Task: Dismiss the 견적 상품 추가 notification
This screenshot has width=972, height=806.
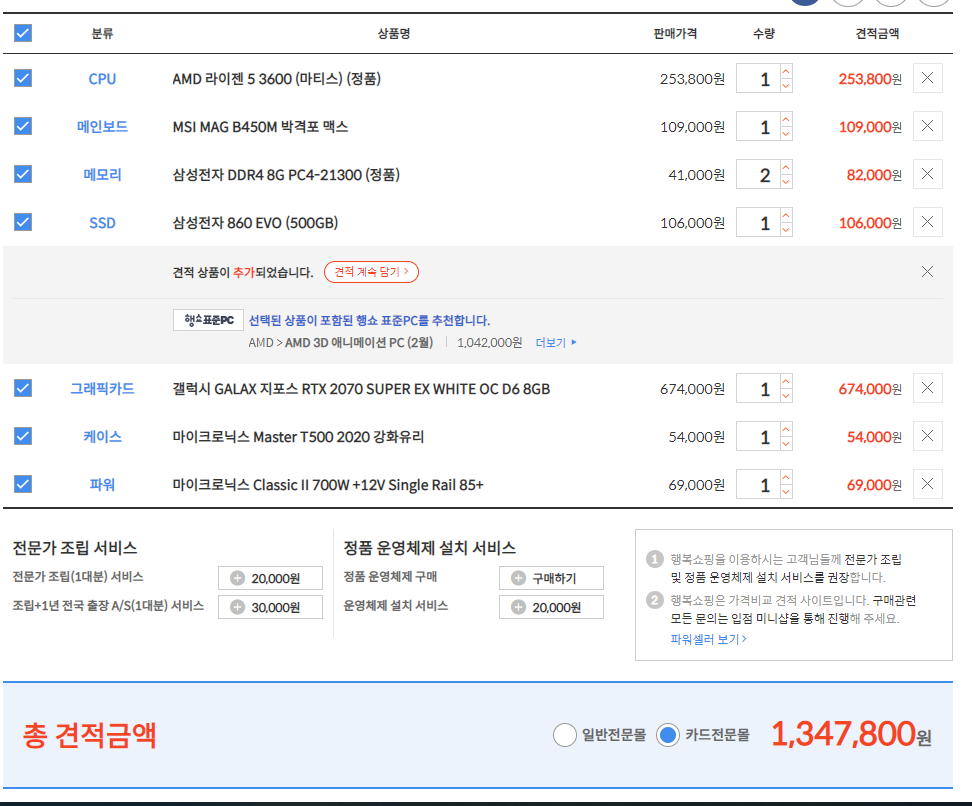Action: coord(927,271)
